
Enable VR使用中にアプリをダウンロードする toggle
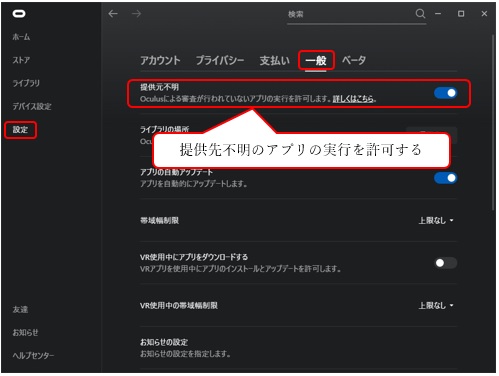click(x=446, y=263)
